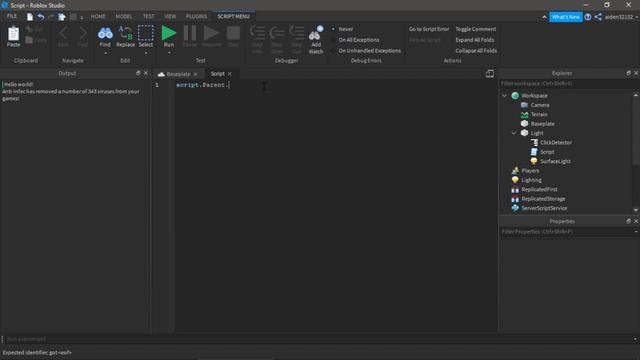Image resolution: width=640 pixels, height=360 pixels.
Task: Switch to the MODEL ribbon tab
Action: coord(124,16)
